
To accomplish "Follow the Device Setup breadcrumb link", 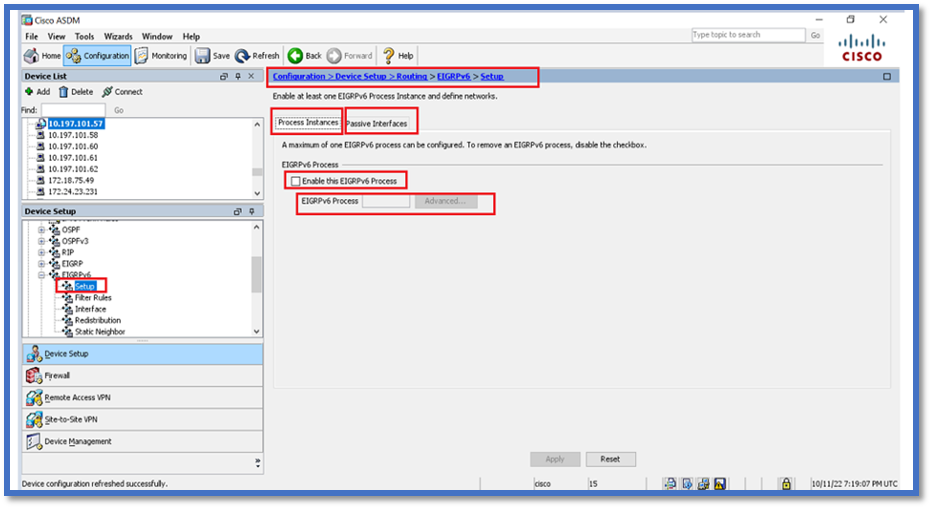I will click(x=360, y=76).
